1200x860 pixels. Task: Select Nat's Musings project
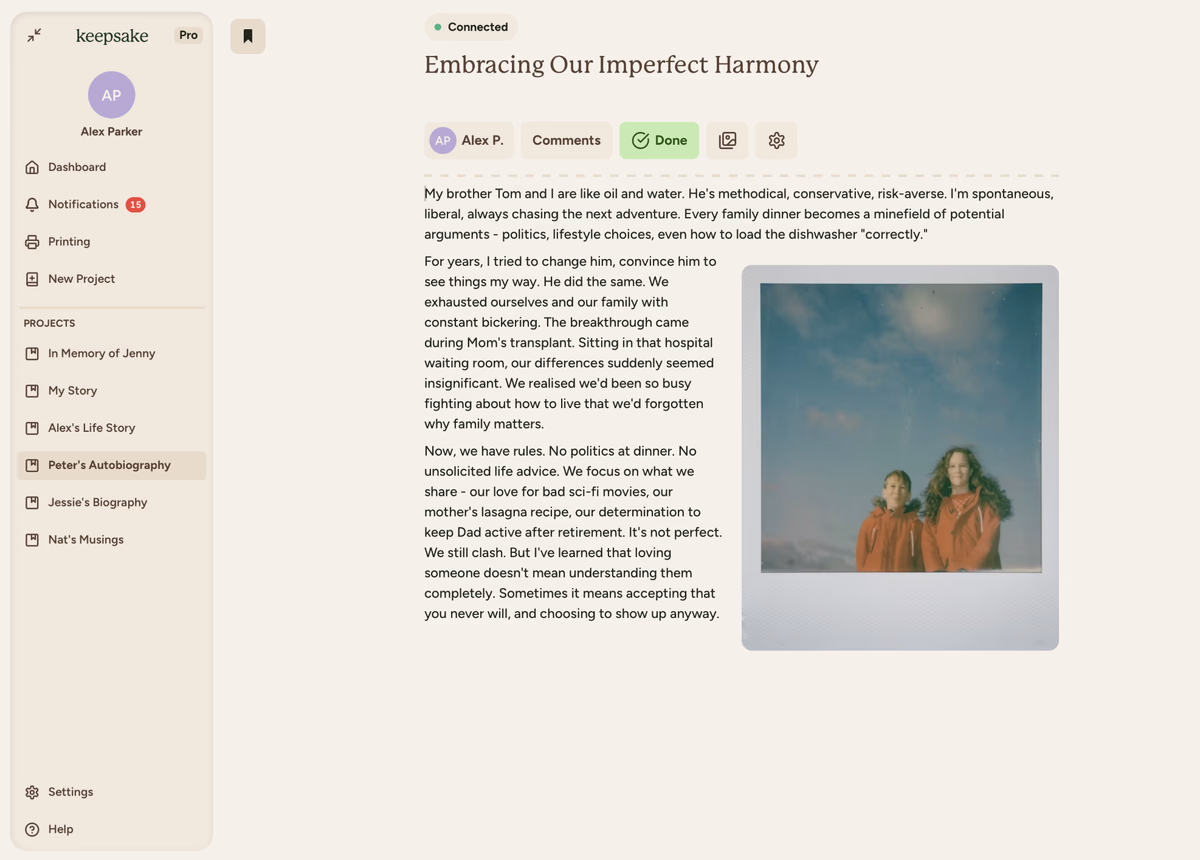(x=86, y=539)
